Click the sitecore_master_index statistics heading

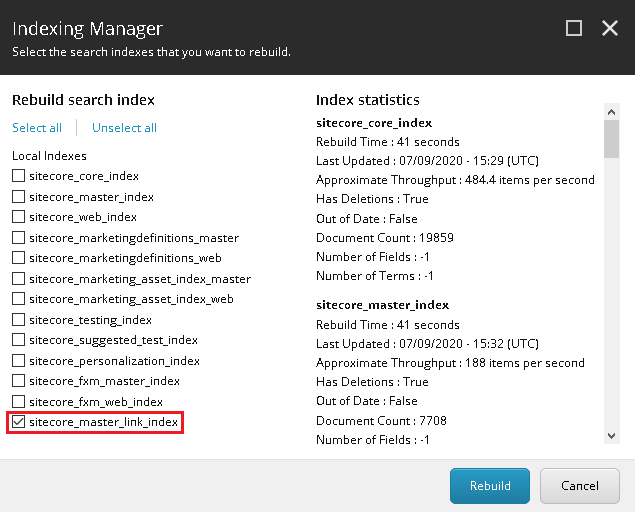click(382, 305)
